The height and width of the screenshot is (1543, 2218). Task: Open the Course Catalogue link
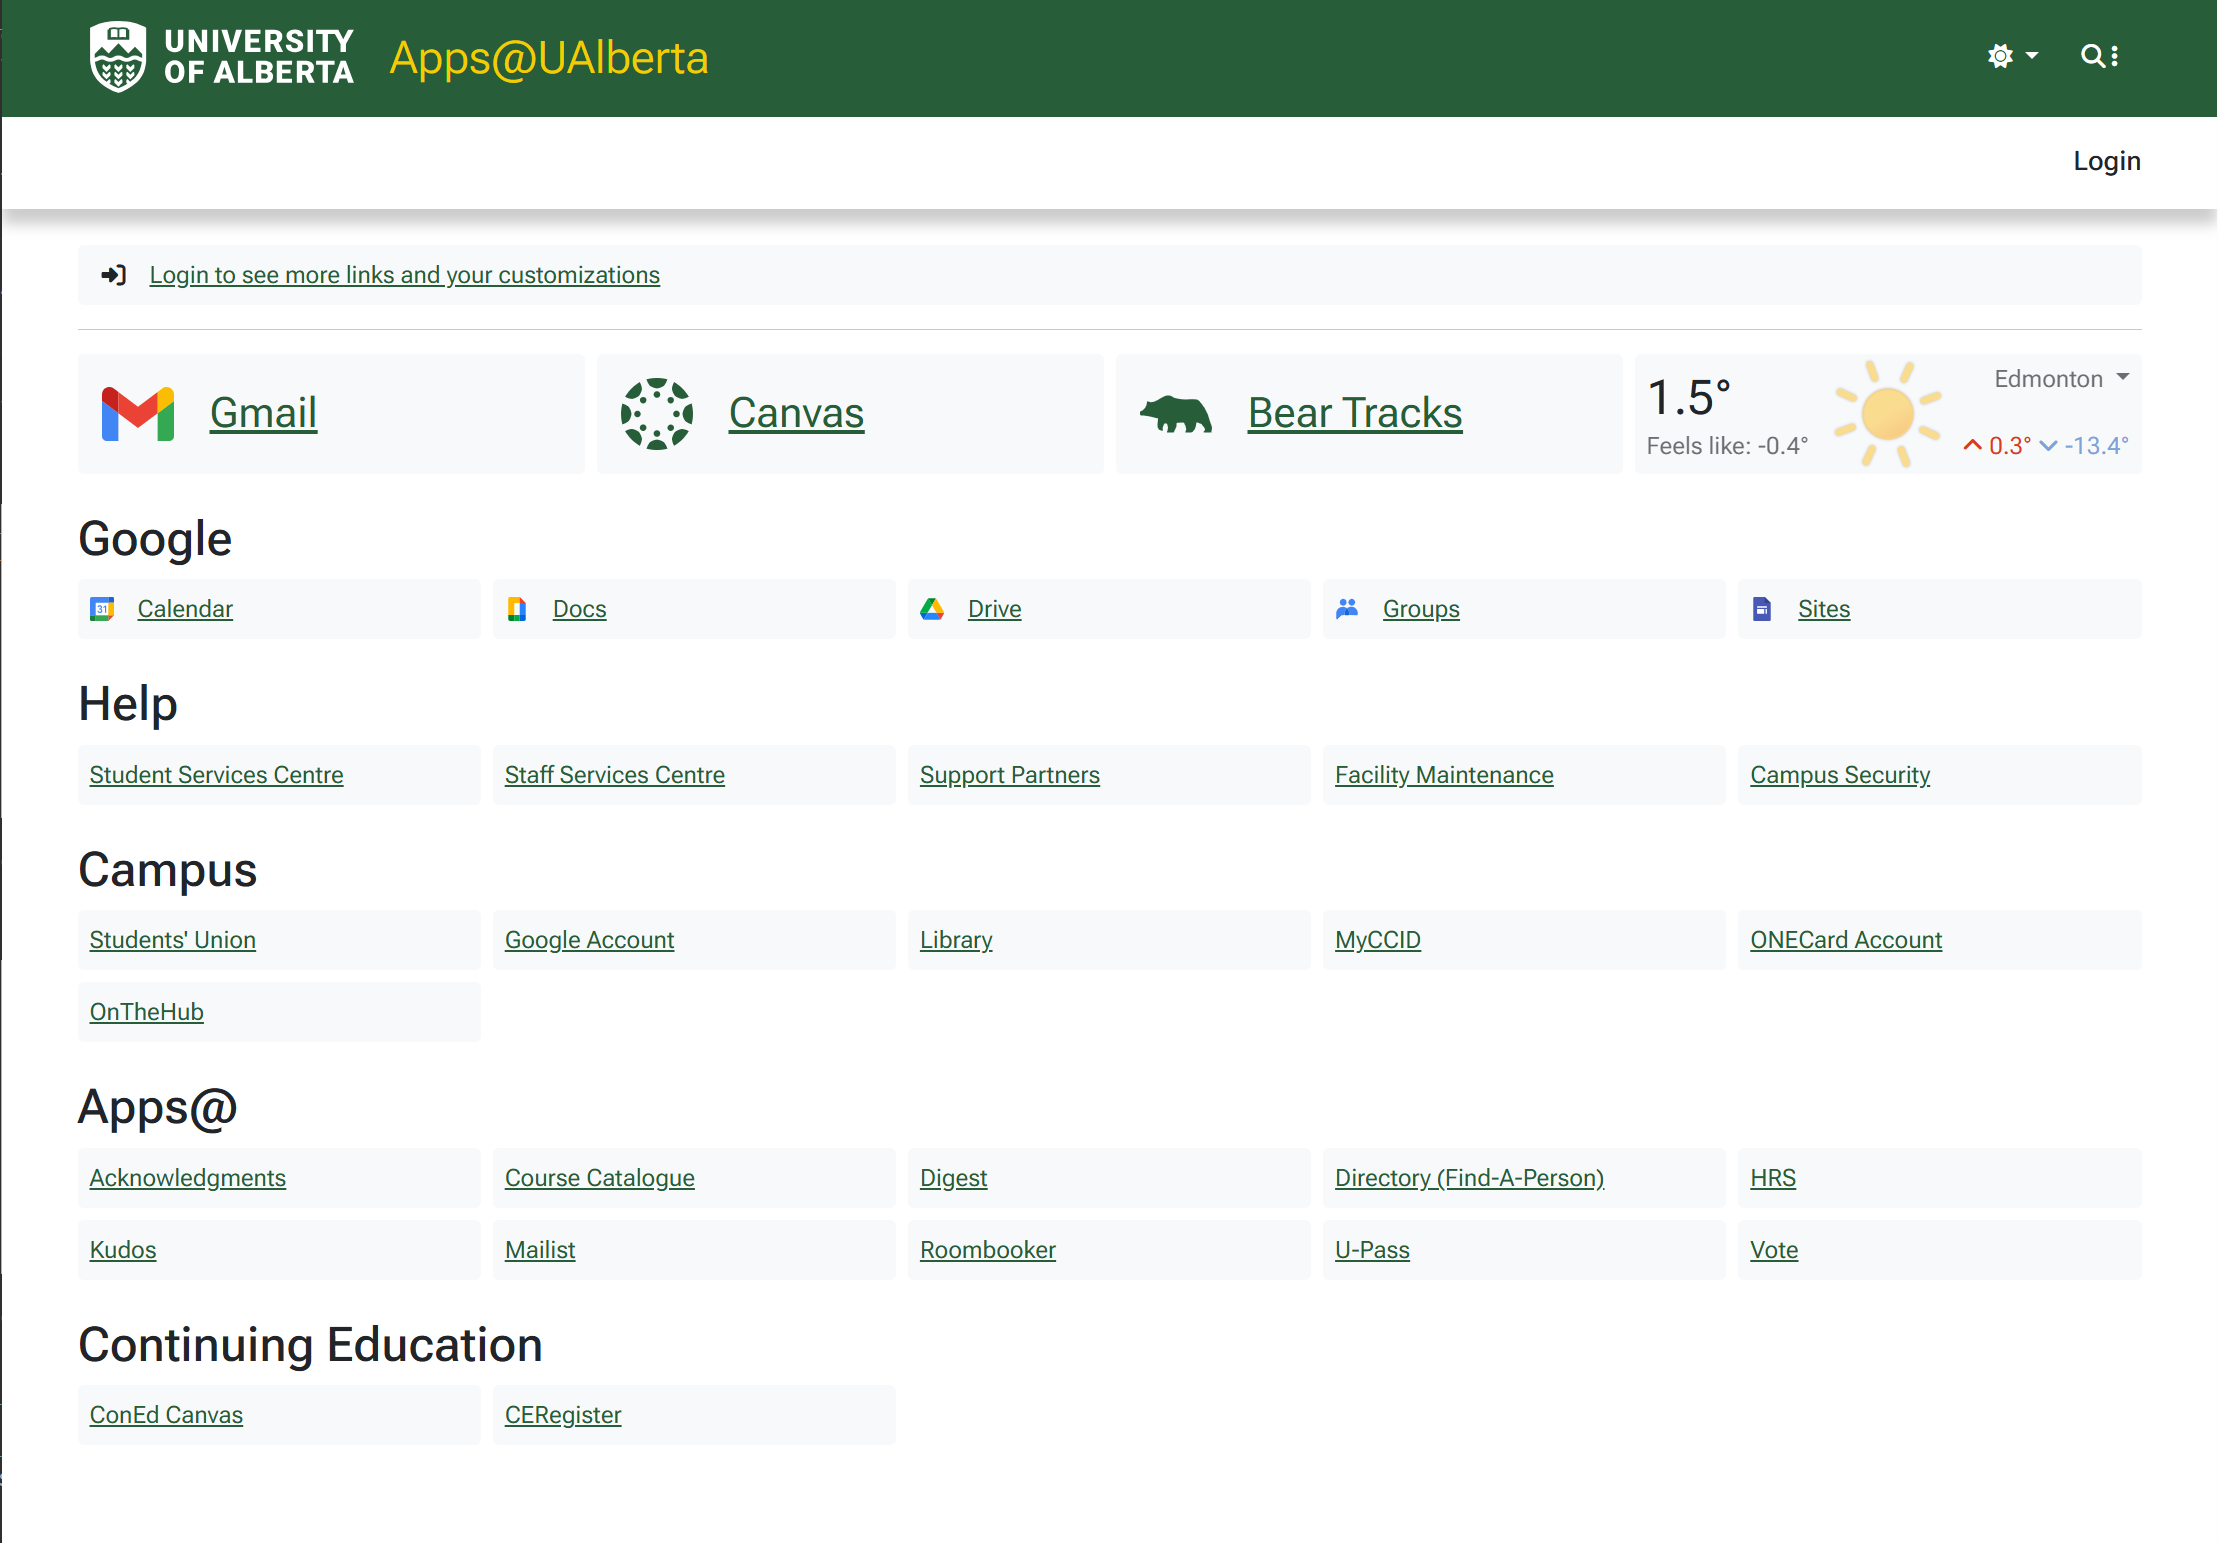tap(599, 1178)
